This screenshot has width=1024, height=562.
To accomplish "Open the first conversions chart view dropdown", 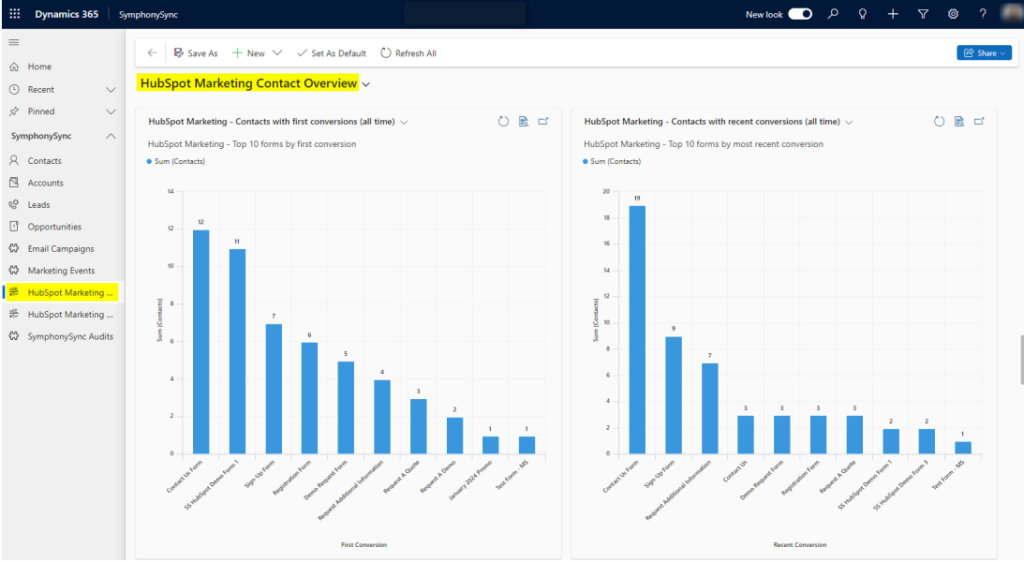I will 404,122.
